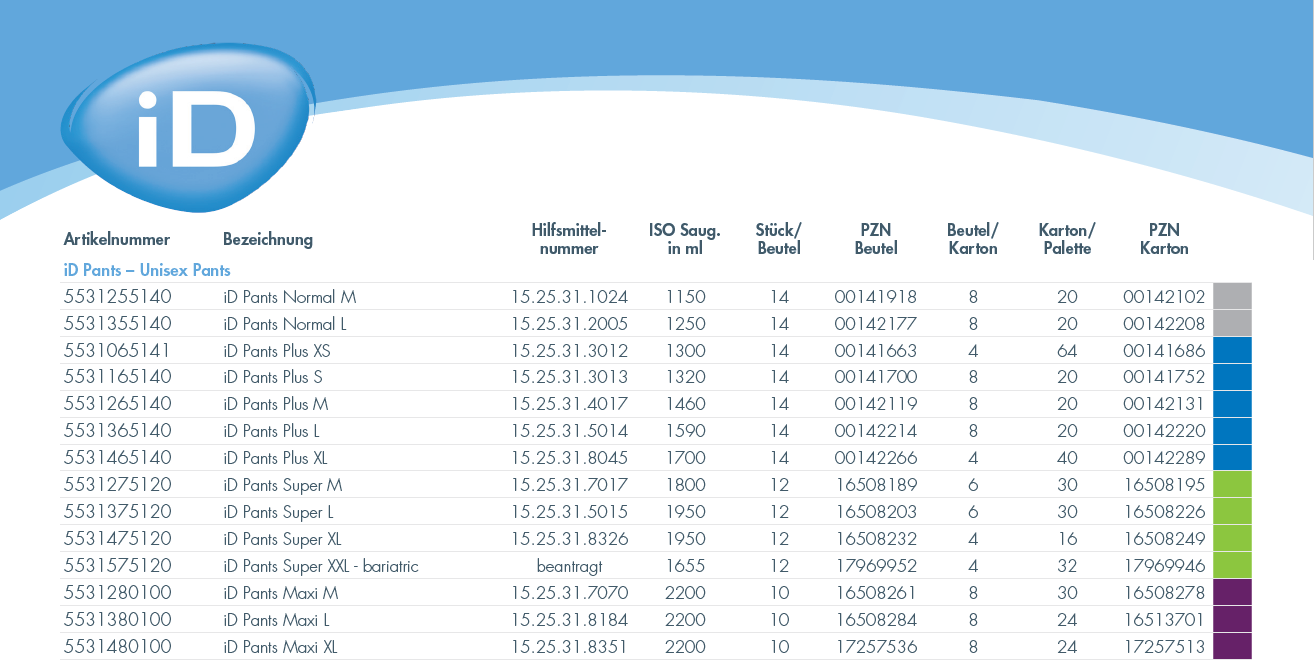The height and width of the screenshot is (665, 1314).
Task: Click PZN Karton 00142102
Action: pyautogui.click(x=1164, y=297)
